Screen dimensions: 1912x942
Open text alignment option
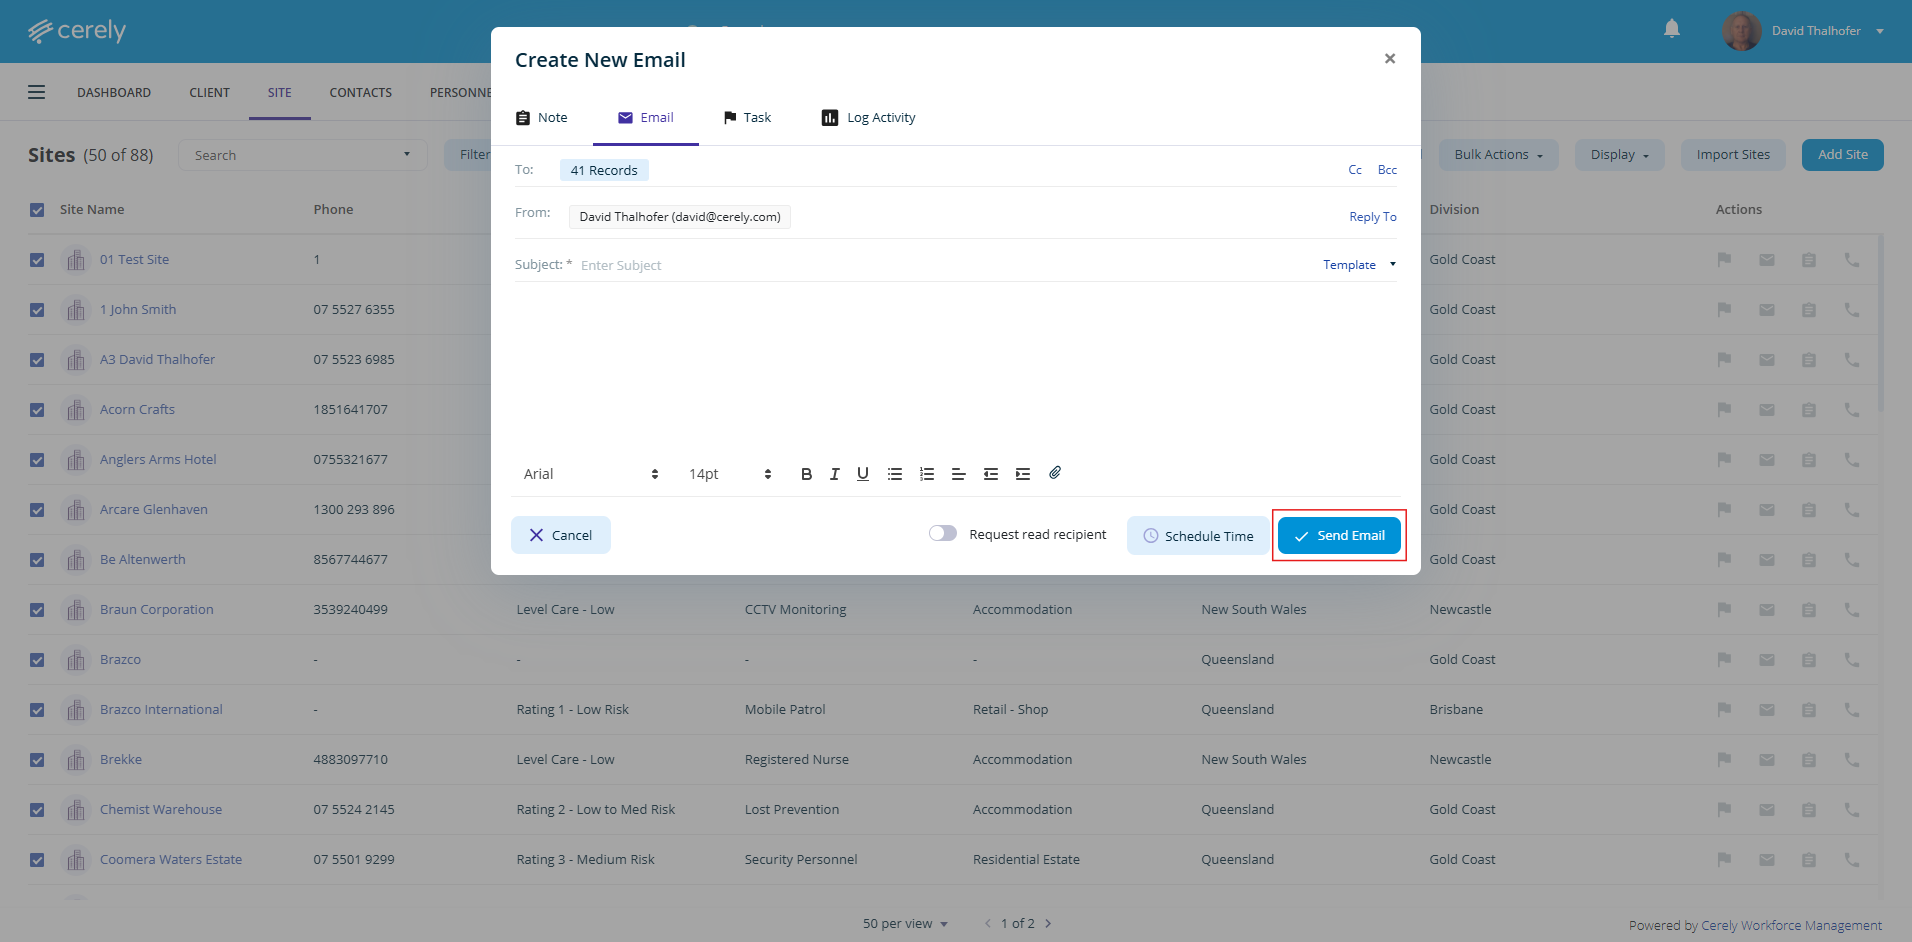click(x=958, y=474)
